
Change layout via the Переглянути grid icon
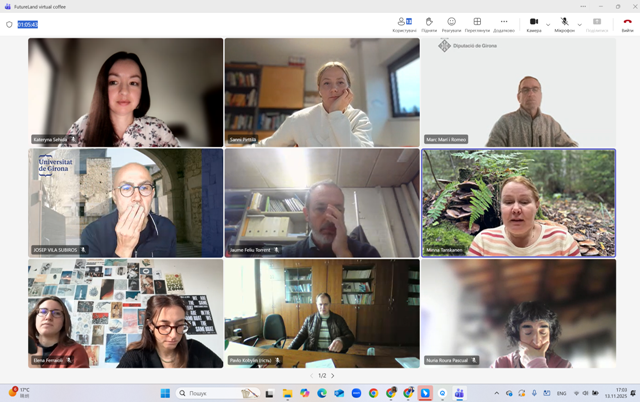click(x=477, y=22)
